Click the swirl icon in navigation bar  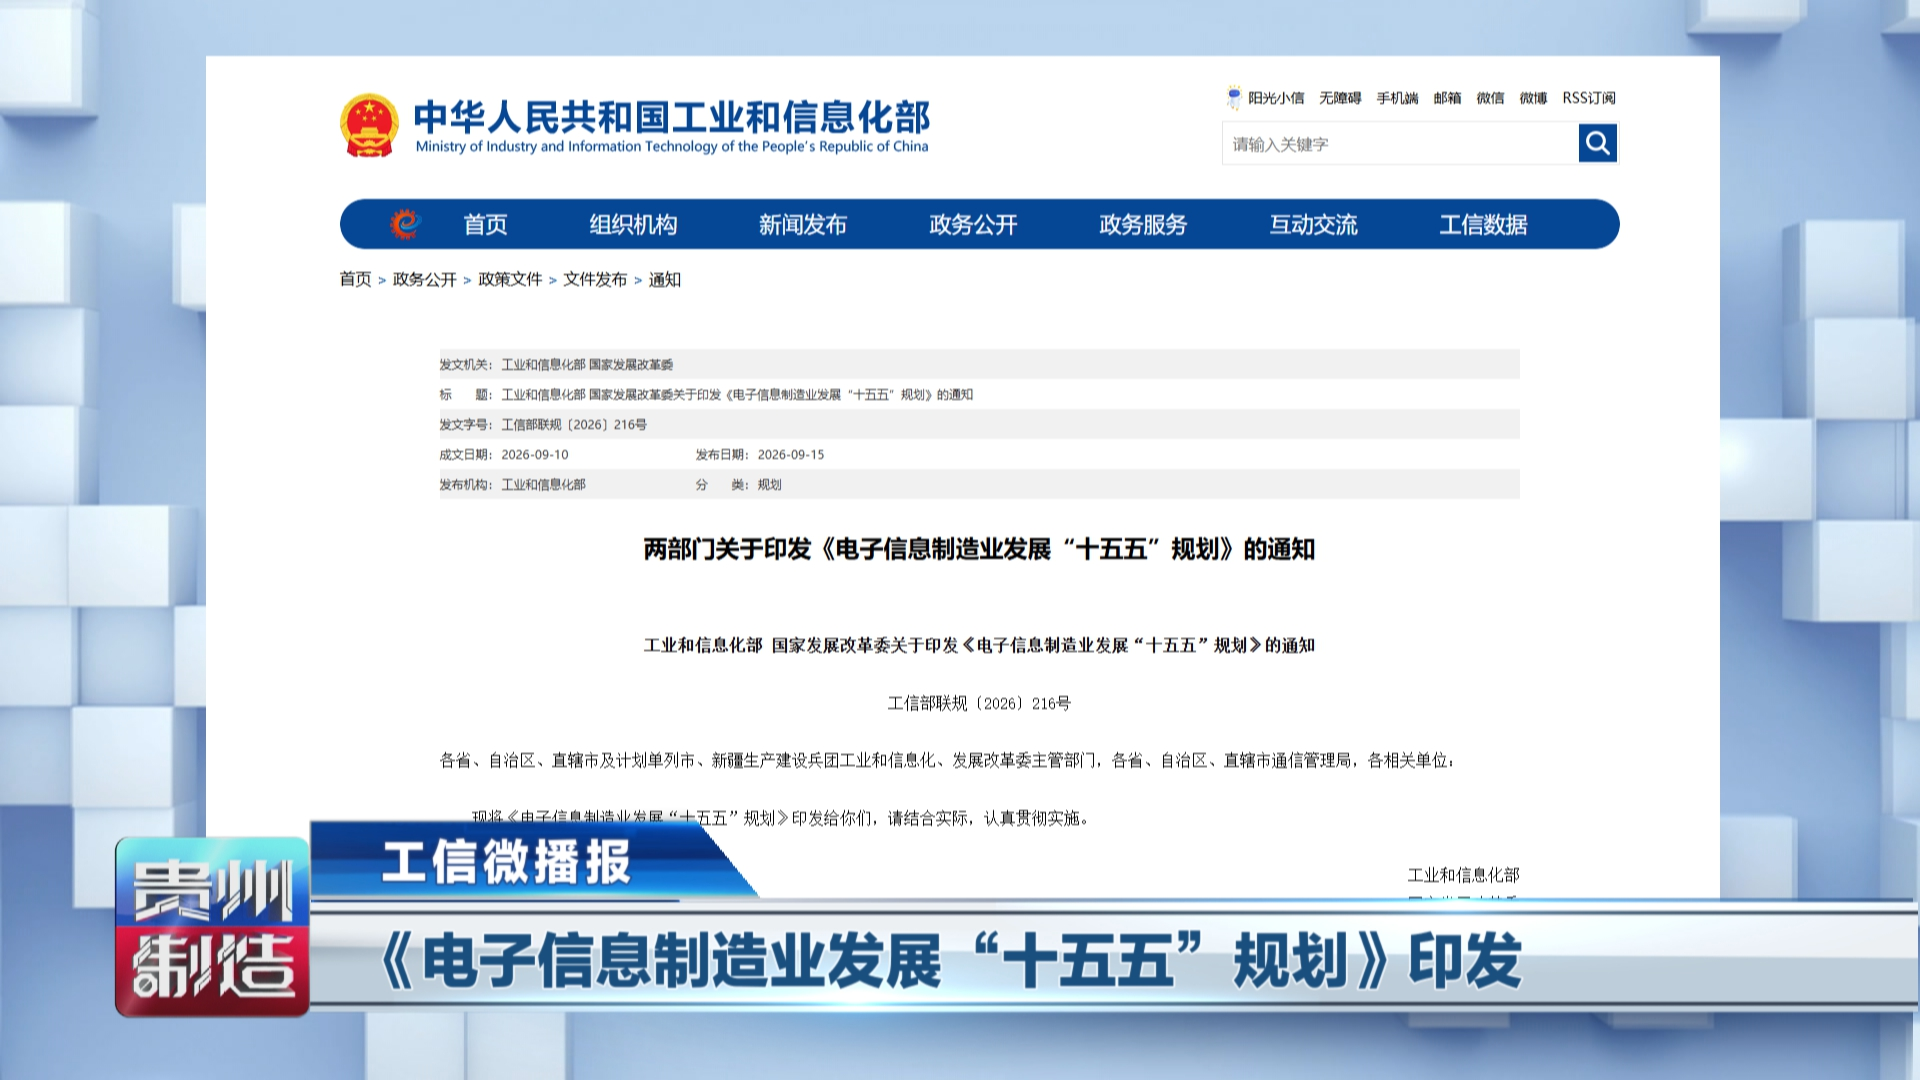[405, 224]
